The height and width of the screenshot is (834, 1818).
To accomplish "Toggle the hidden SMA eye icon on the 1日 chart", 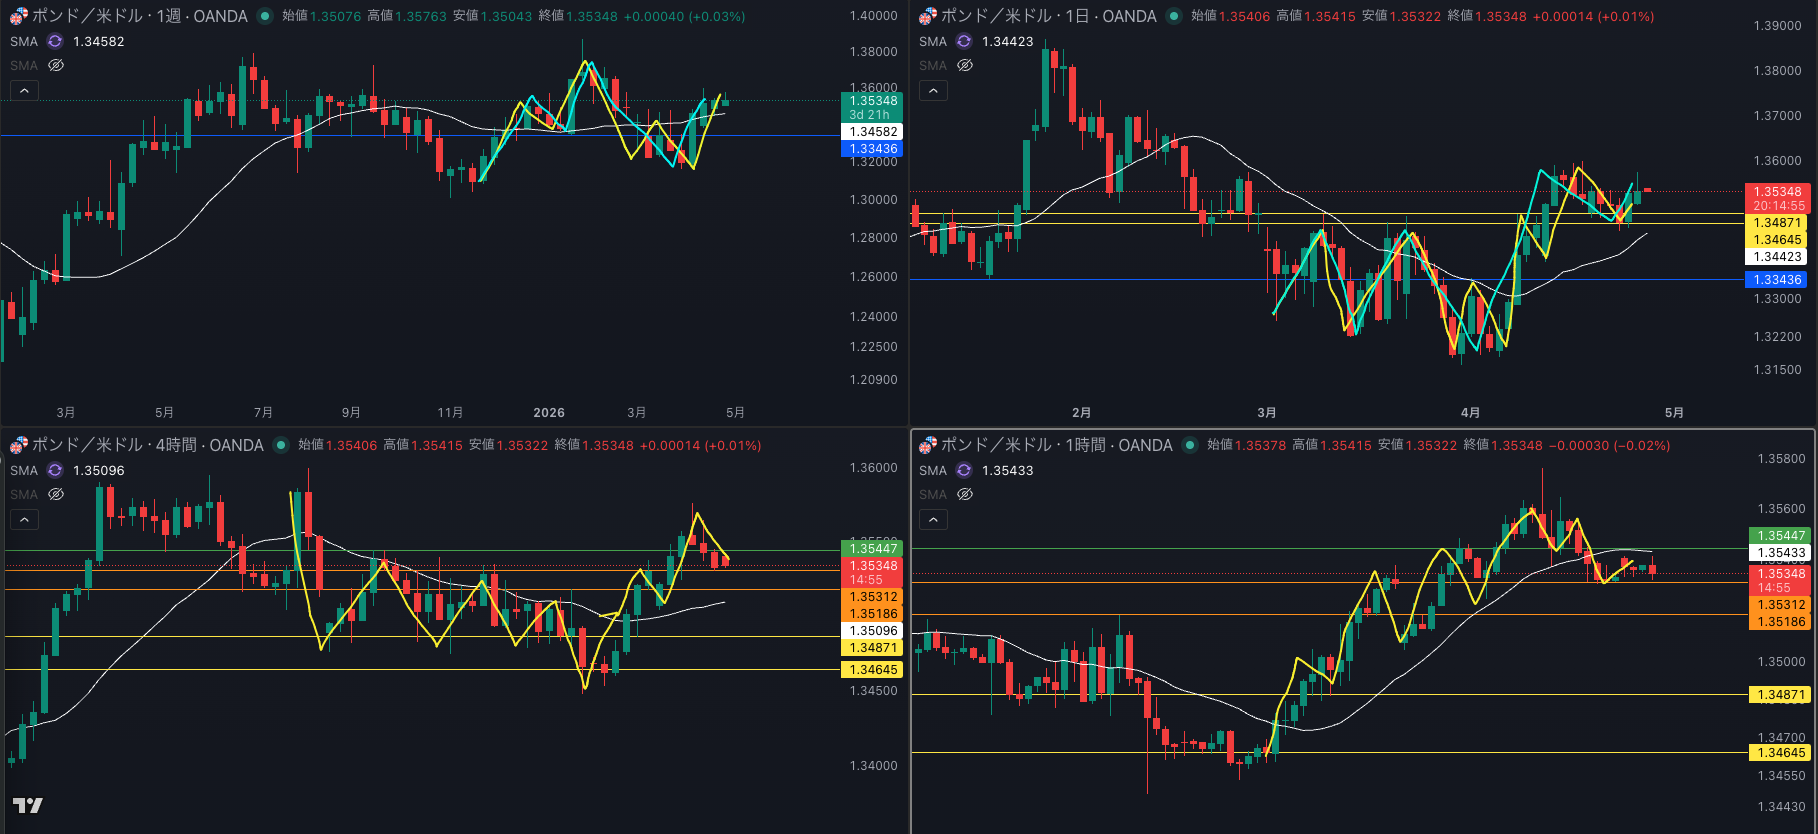I will (965, 65).
